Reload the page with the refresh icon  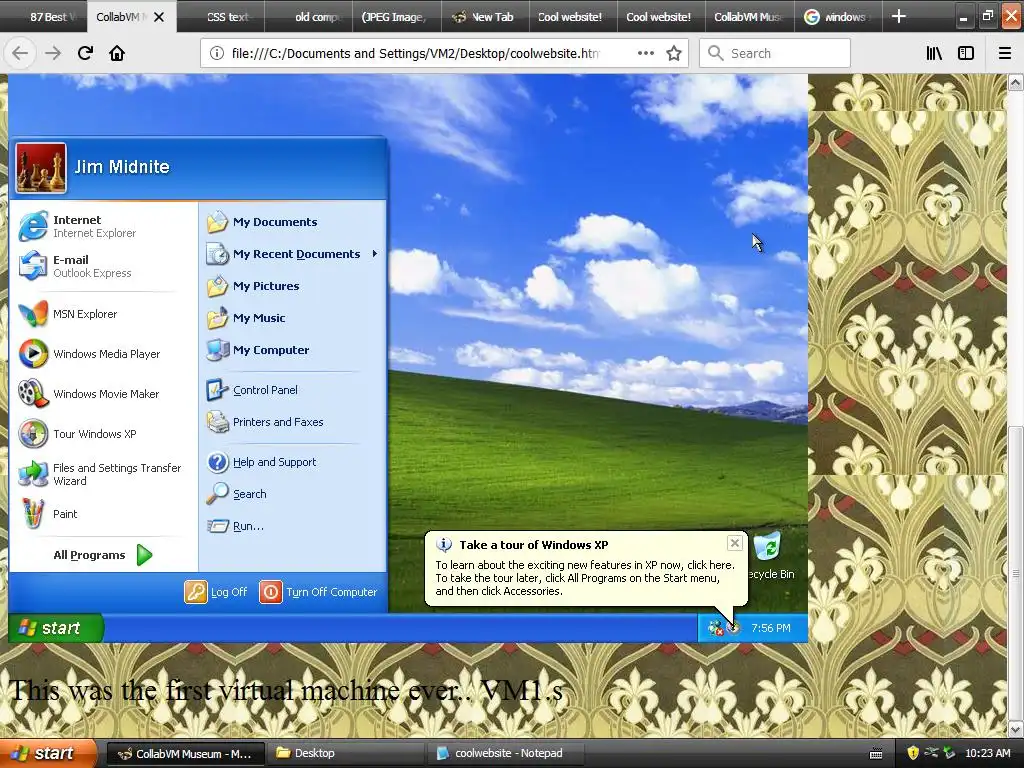pos(85,54)
